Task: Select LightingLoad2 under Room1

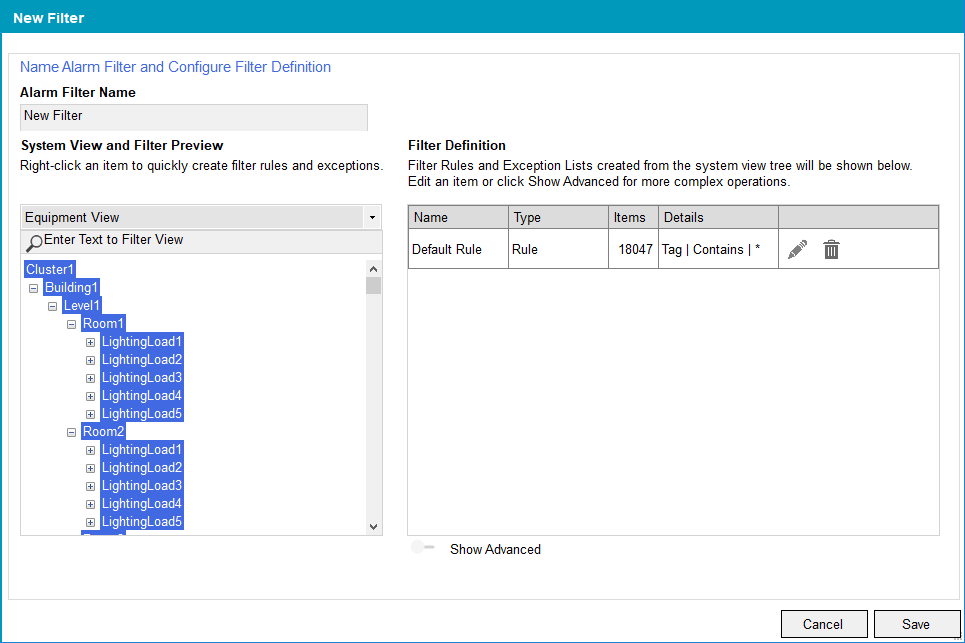Action: [142, 360]
